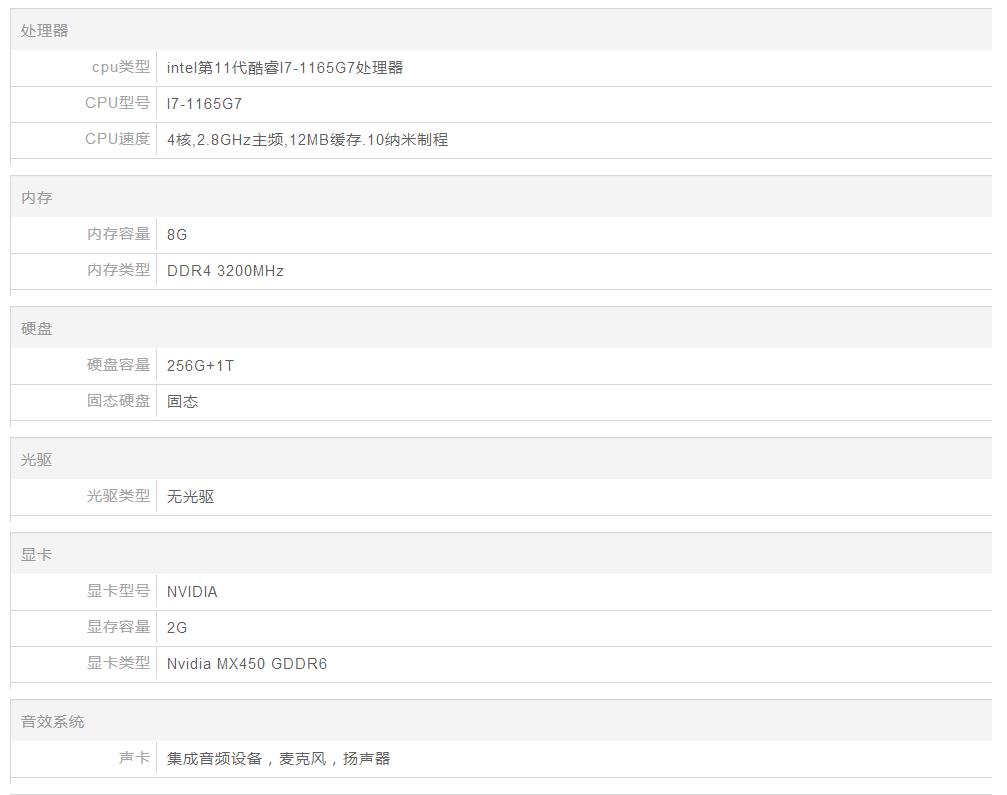The width and height of the screenshot is (1007, 795).
Task: Click the 256G+1T disk capacity value
Action: point(200,366)
